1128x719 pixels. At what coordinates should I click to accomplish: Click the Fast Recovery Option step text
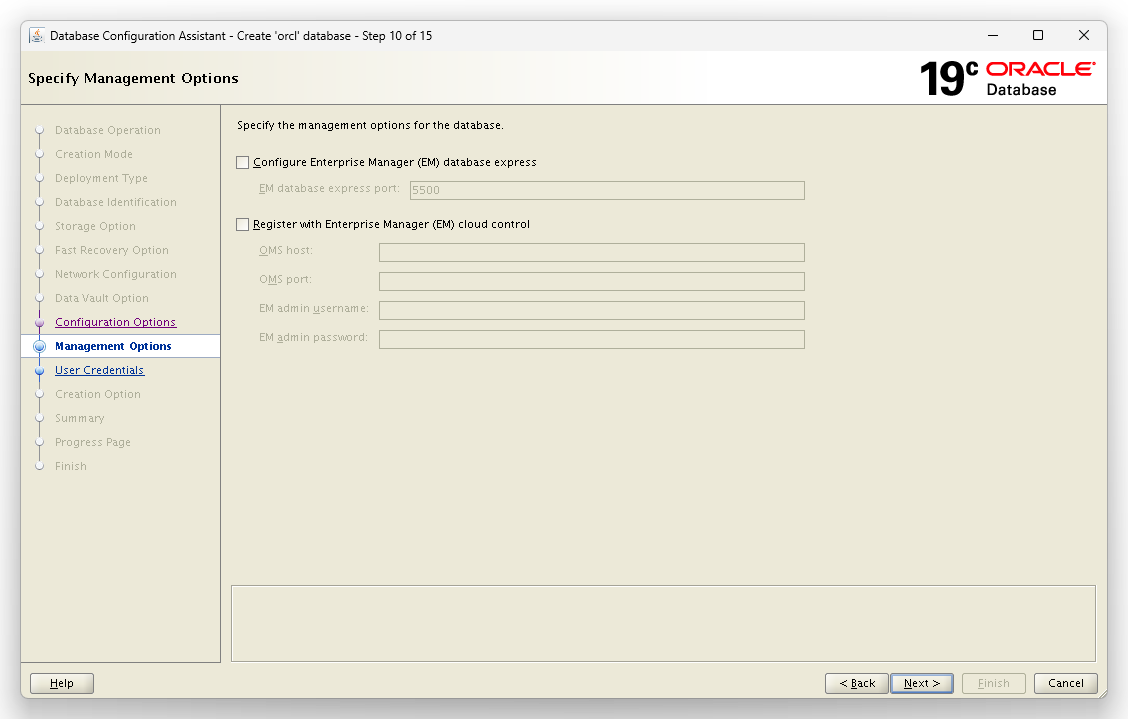tap(112, 250)
